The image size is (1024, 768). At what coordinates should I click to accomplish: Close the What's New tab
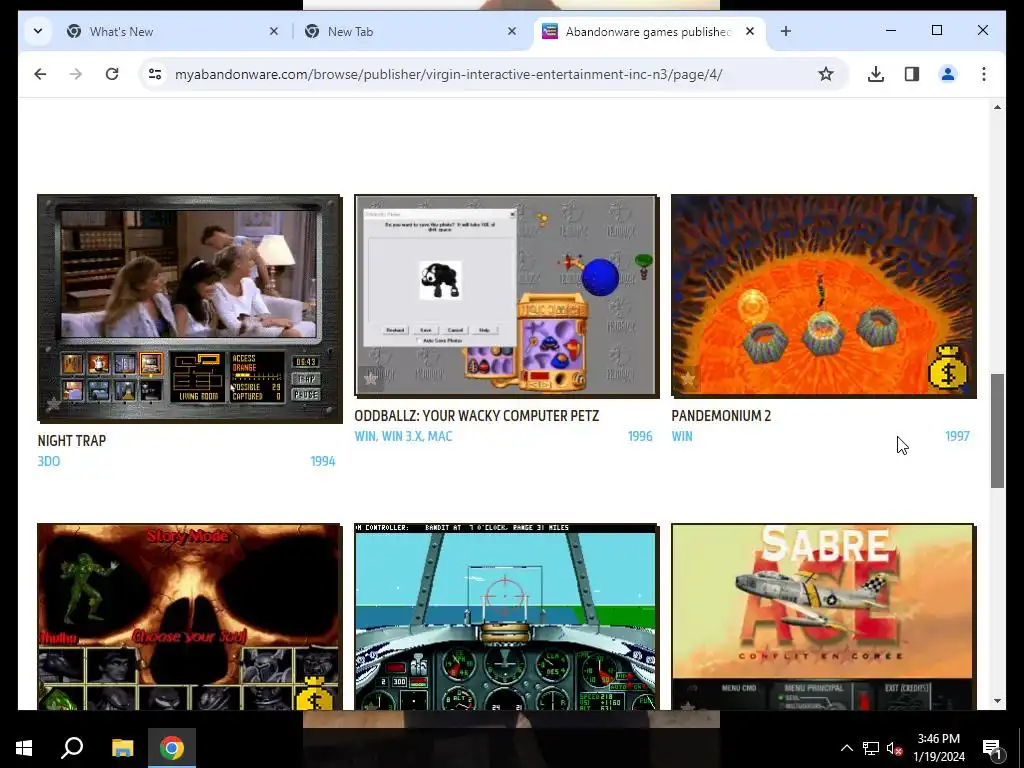(x=274, y=31)
